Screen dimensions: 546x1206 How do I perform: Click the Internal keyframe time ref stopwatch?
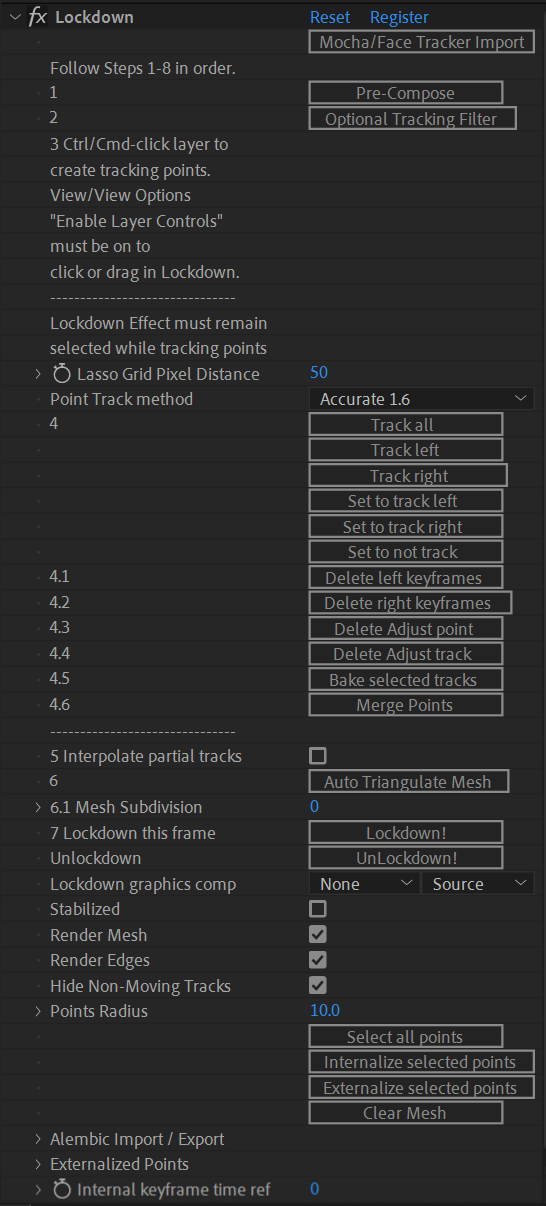pyautogui.click(x=62, y=1189)
